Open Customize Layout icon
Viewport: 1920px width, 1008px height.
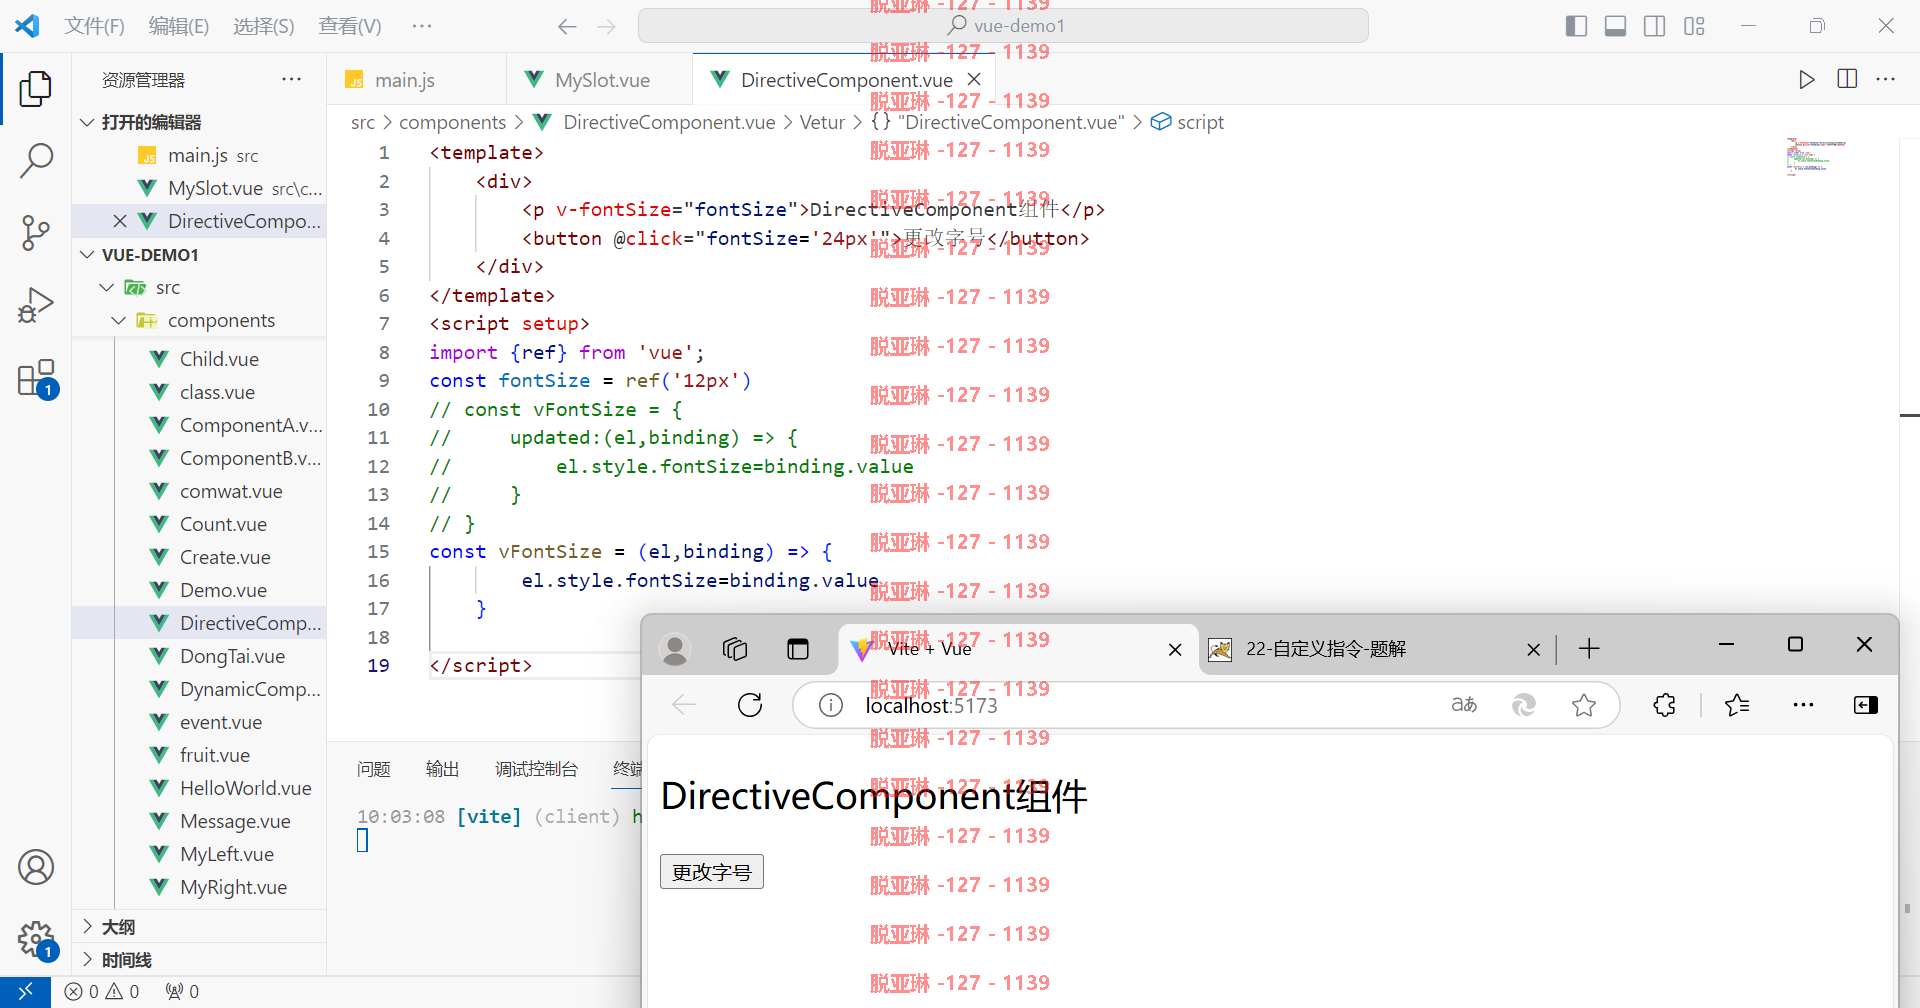point(1694,26)
